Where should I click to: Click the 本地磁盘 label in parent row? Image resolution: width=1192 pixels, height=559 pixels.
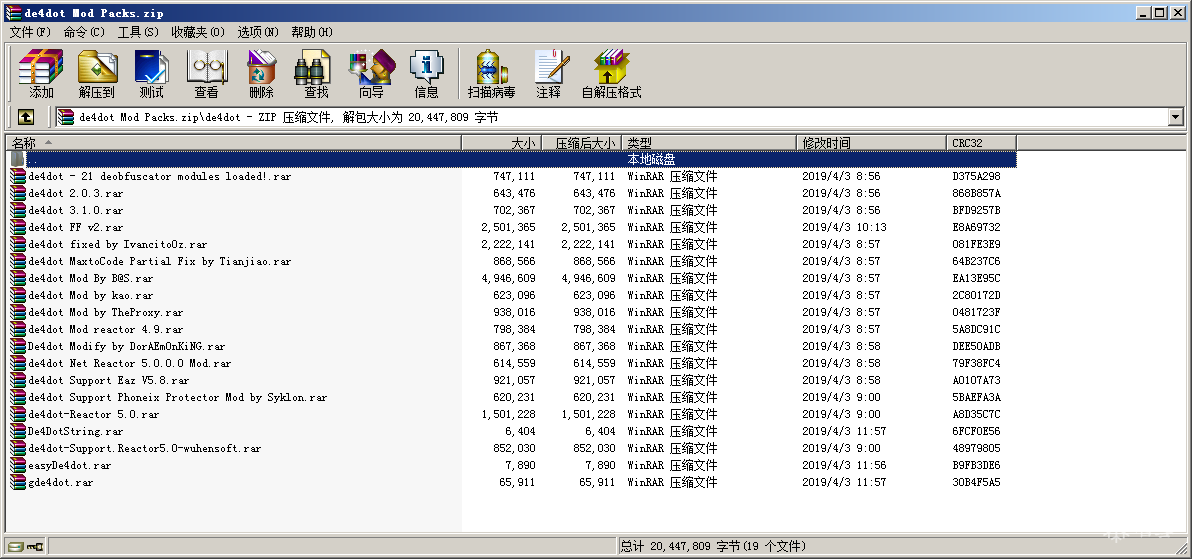[651, 160]
